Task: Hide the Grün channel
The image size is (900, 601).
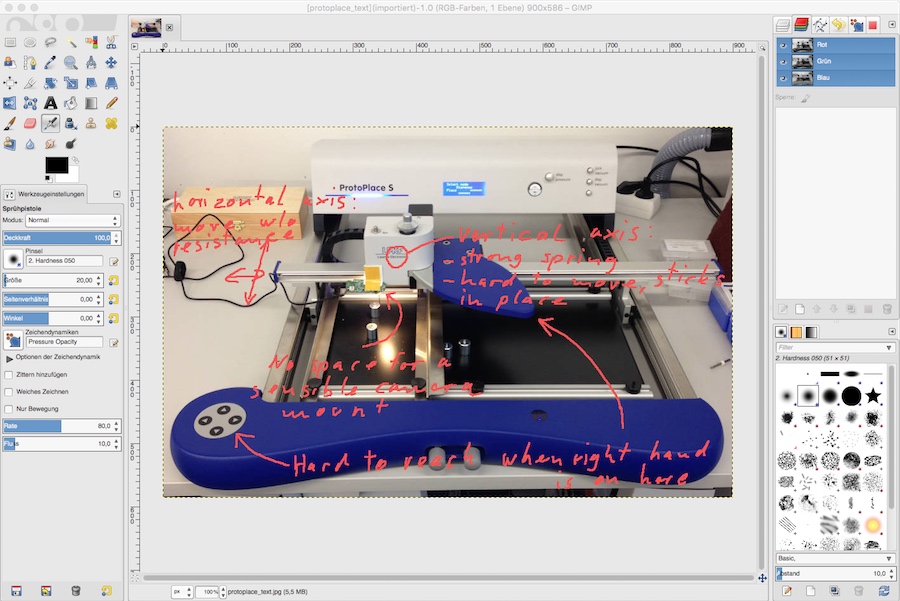Action: 783,61
